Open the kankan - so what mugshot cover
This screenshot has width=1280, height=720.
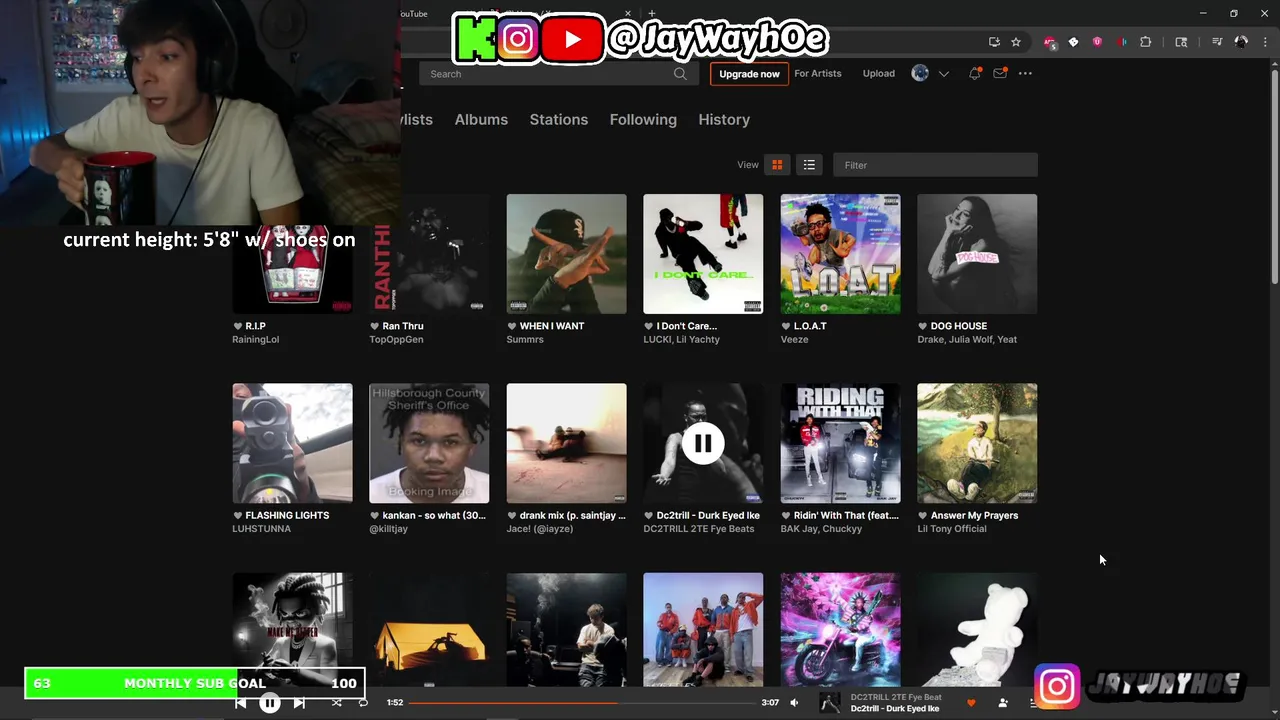pos(429,443)
